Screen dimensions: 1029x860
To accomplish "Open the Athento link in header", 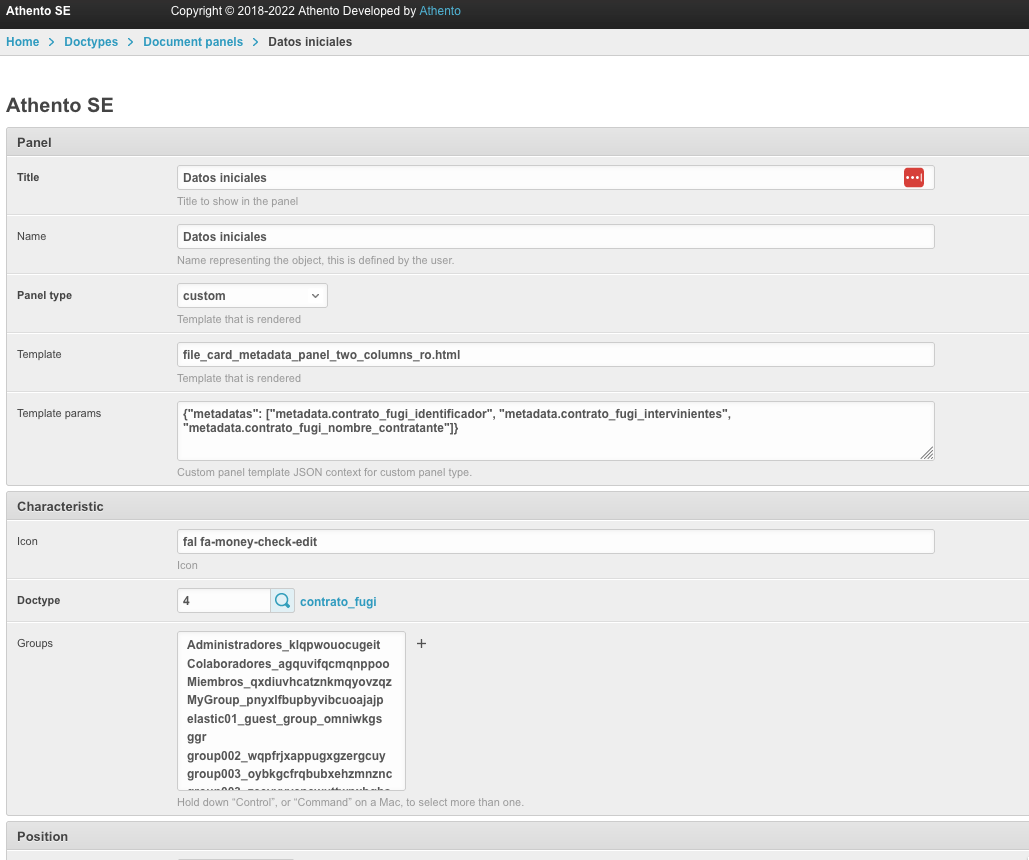I will pyautogui.click(x=440, y=11).
